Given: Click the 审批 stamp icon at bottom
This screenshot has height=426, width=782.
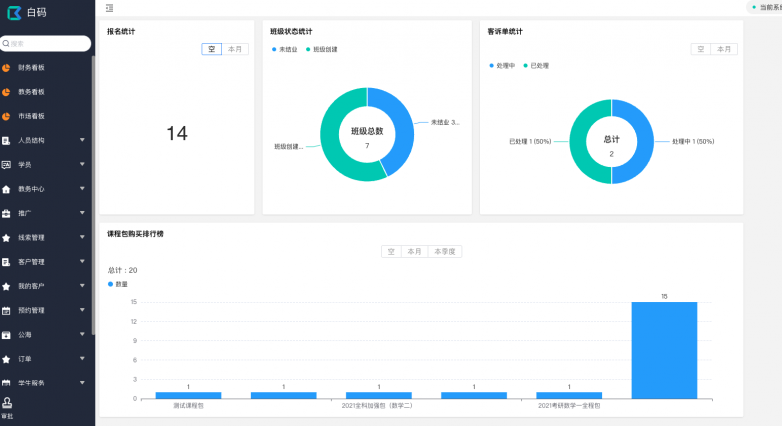Looking at the screenshot, I should point(7,402).
